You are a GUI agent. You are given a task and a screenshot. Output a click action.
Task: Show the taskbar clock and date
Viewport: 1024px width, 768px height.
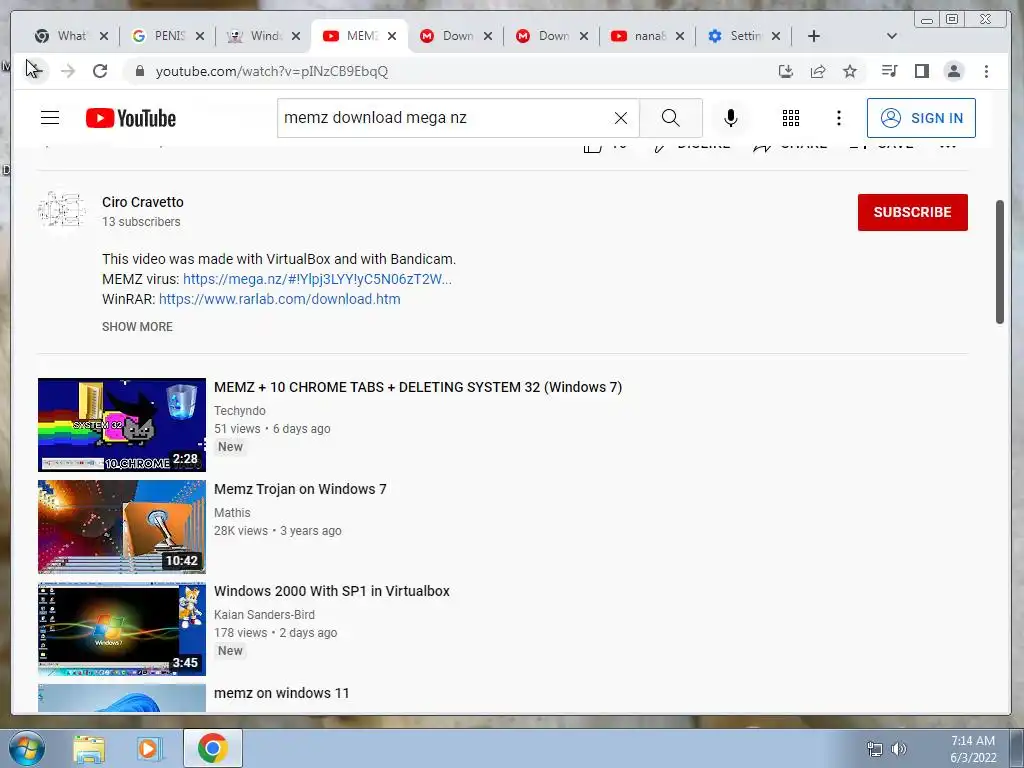tap(973, 749)
